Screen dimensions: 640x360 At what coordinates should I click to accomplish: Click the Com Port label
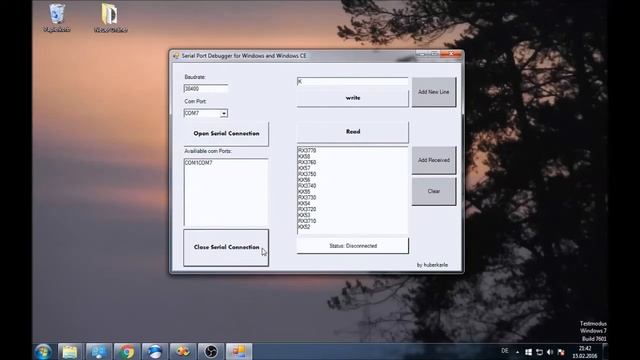click(x=195, y=102)
